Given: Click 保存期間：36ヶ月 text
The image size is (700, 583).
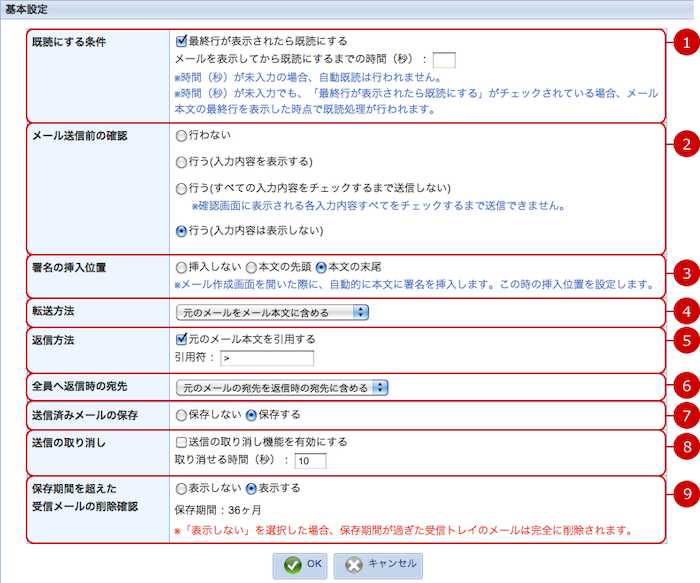Looking at the screenshot, I should [218, 510].
